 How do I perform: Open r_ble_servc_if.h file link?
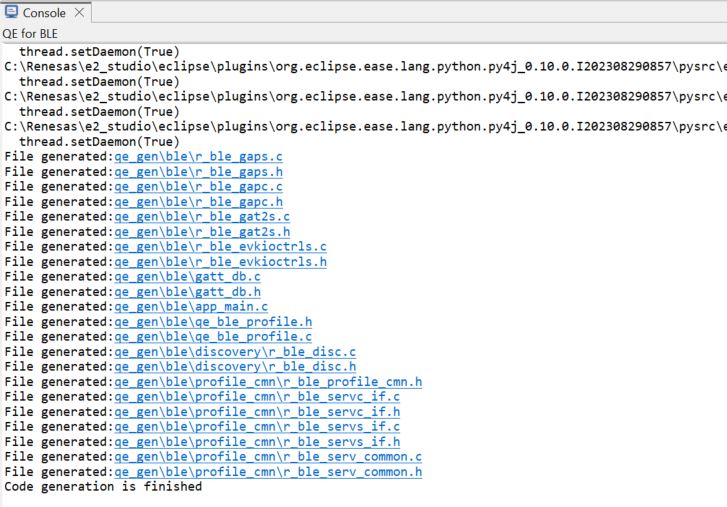257,412
